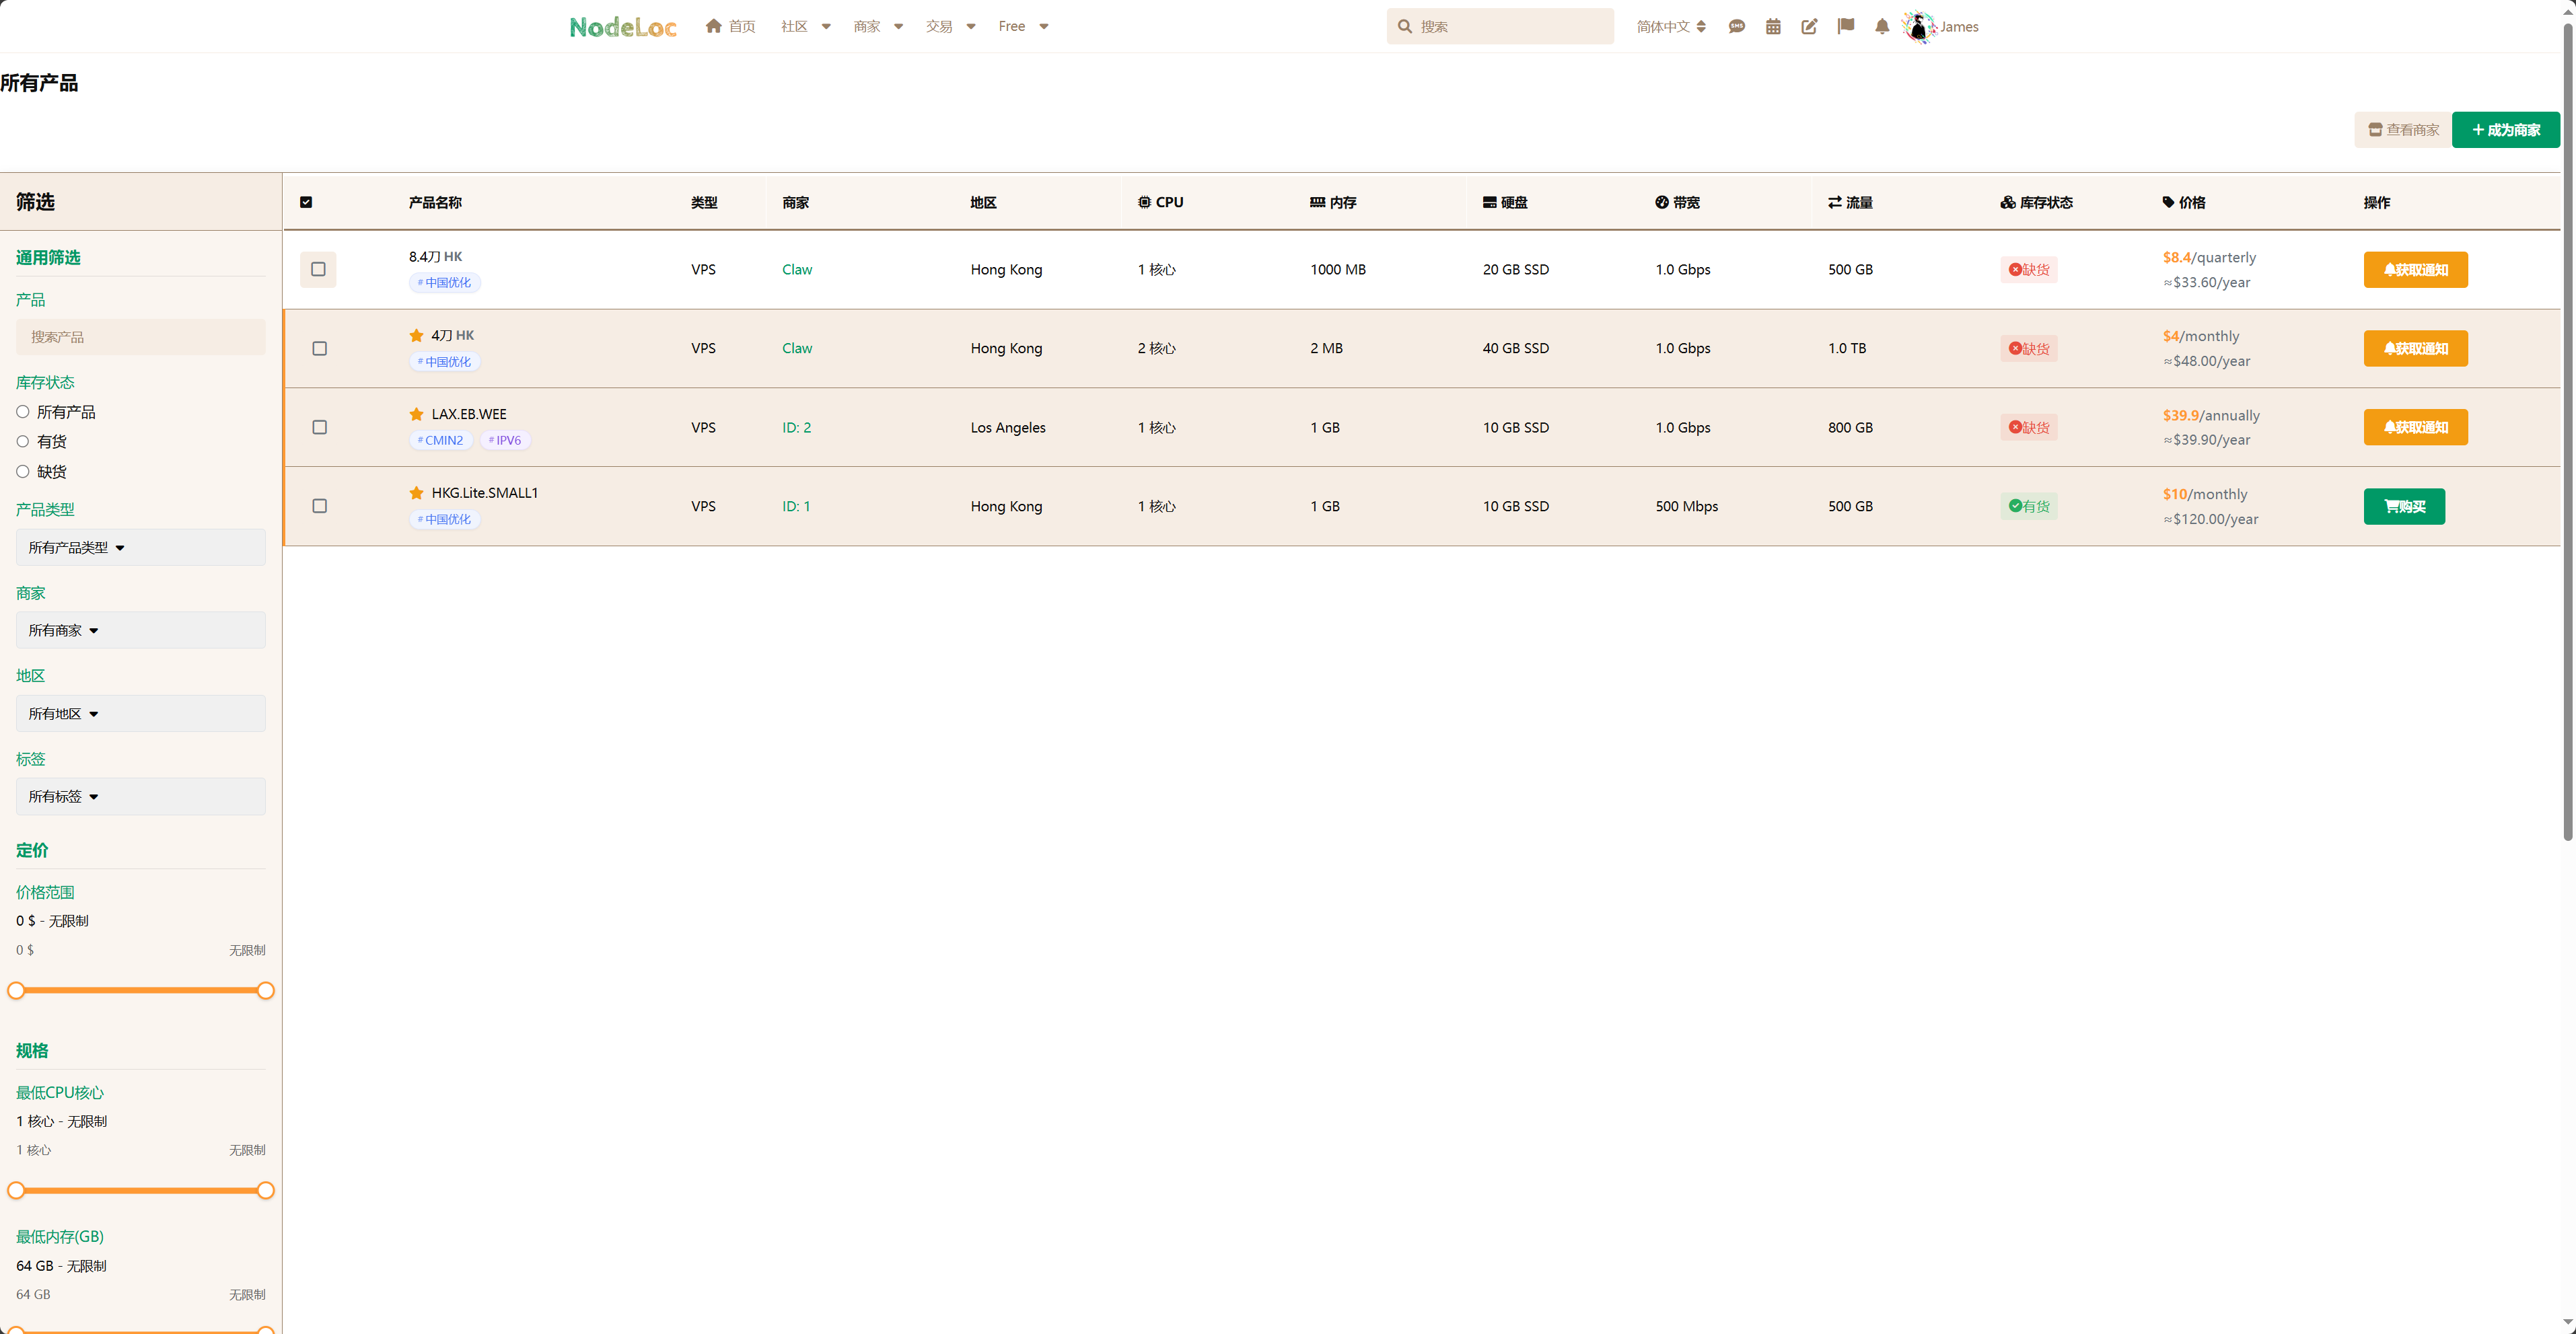Sort by 产品名称 column header
The height and width of the screenshot is (1334, 2576).
tap(435, 202)
